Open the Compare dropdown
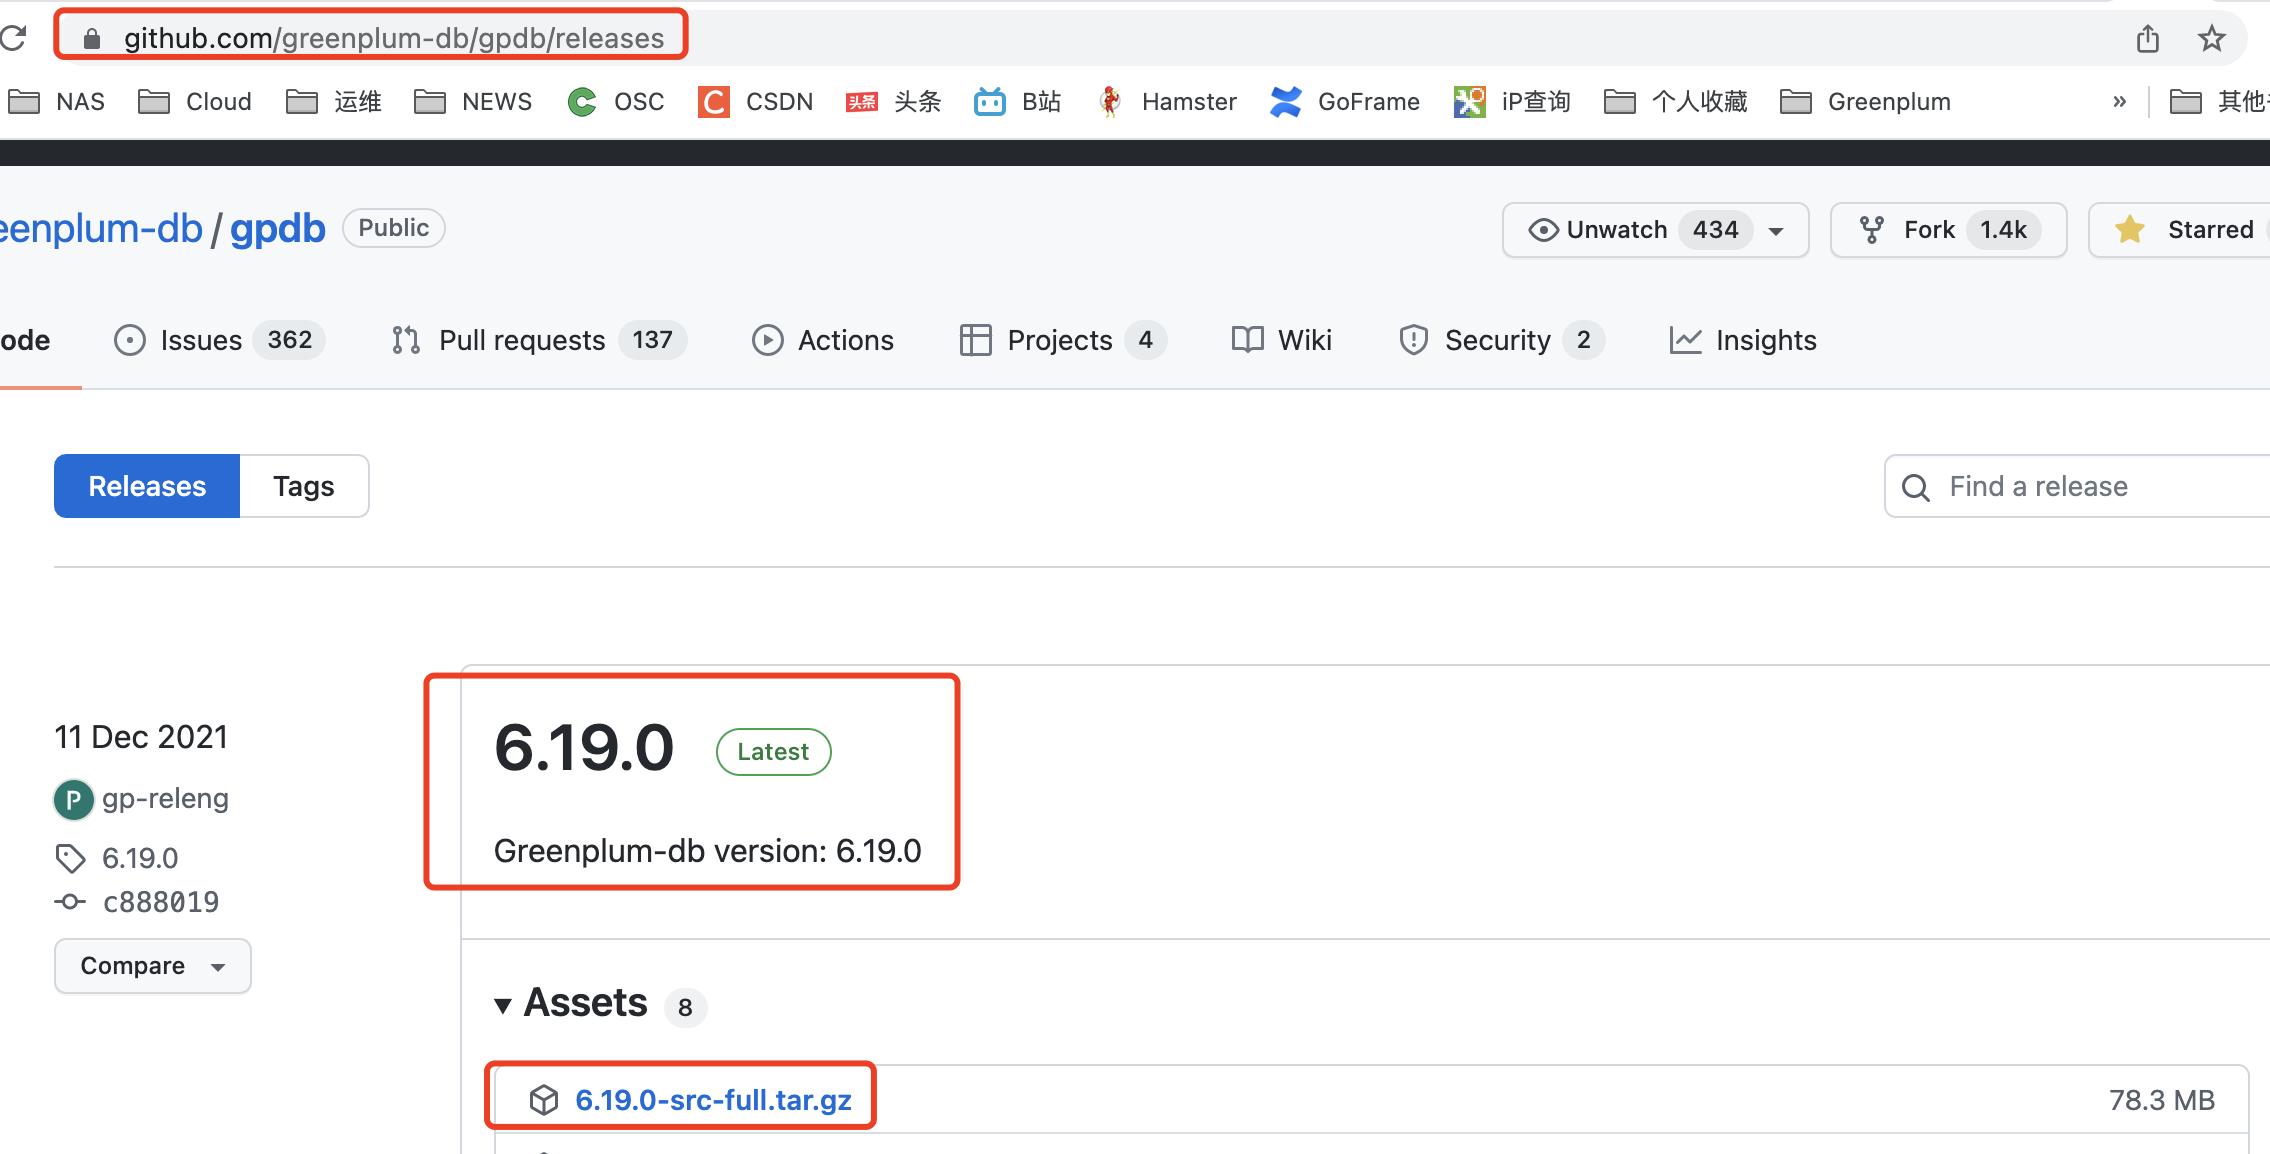 [x=152, y=966]
